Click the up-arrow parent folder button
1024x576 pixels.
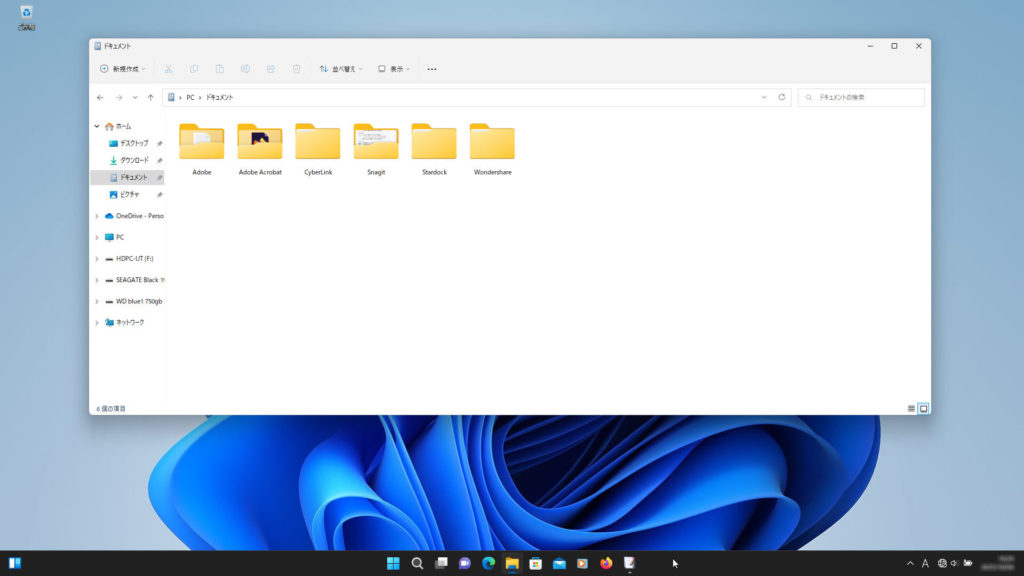click(x=150, y=97)
